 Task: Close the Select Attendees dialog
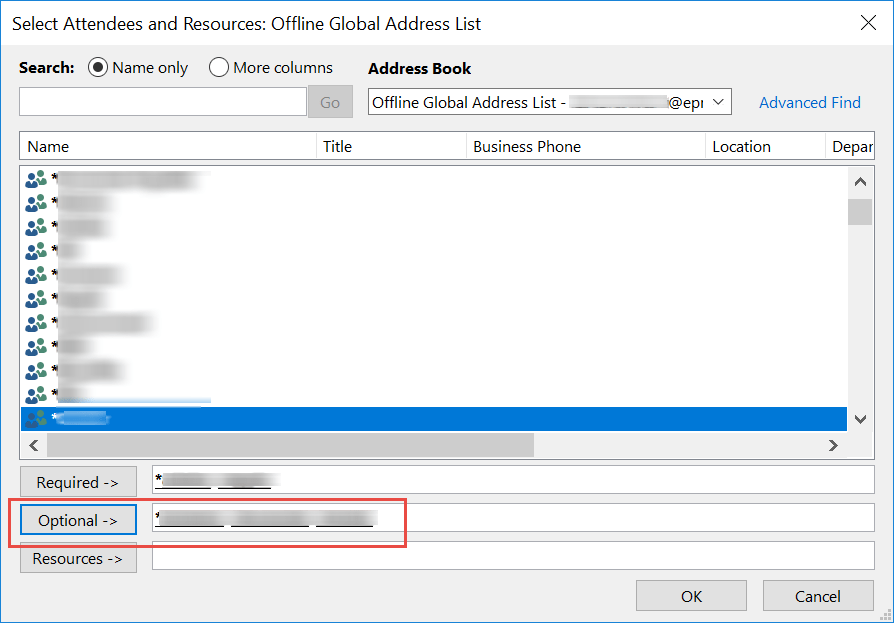[x=868, y=23]
